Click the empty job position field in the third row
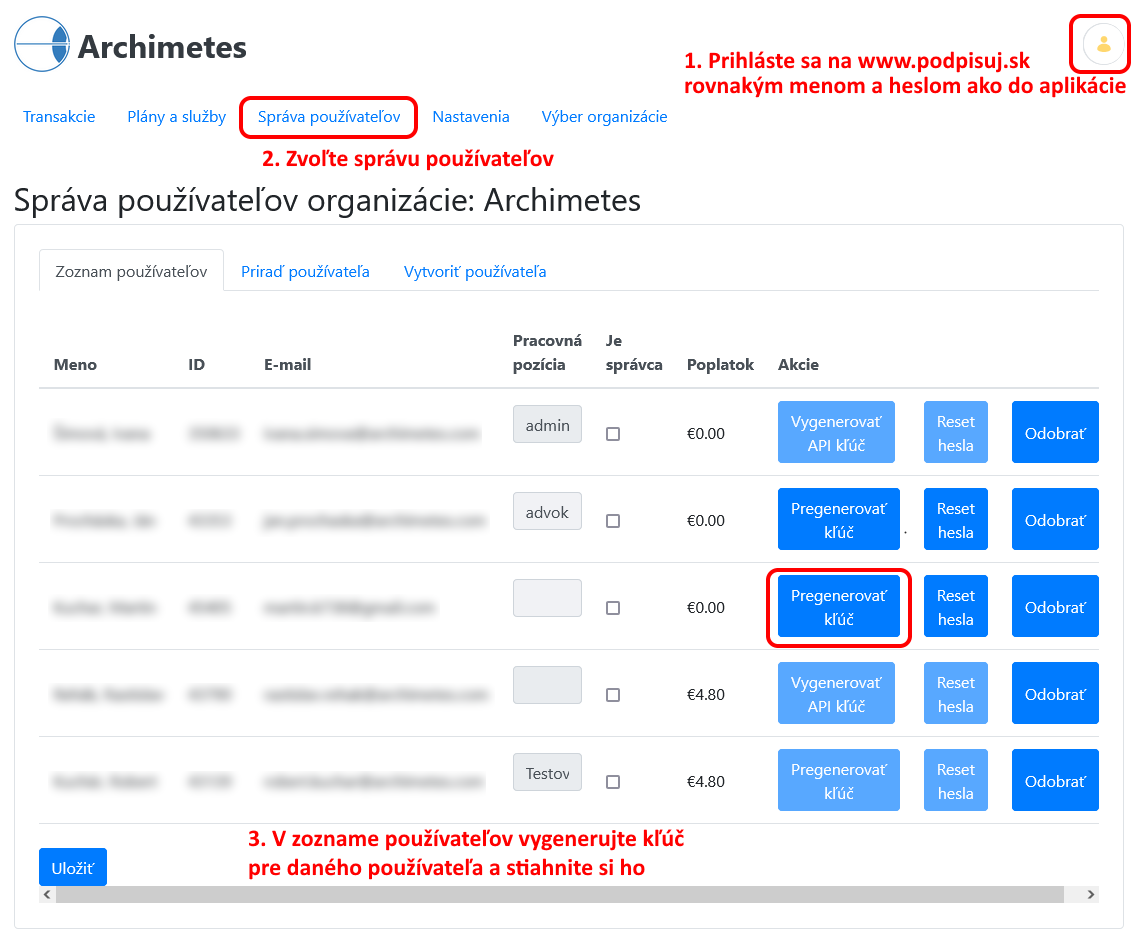The image size is (1132, 938). pyautogui.click(x=547, y=598)
